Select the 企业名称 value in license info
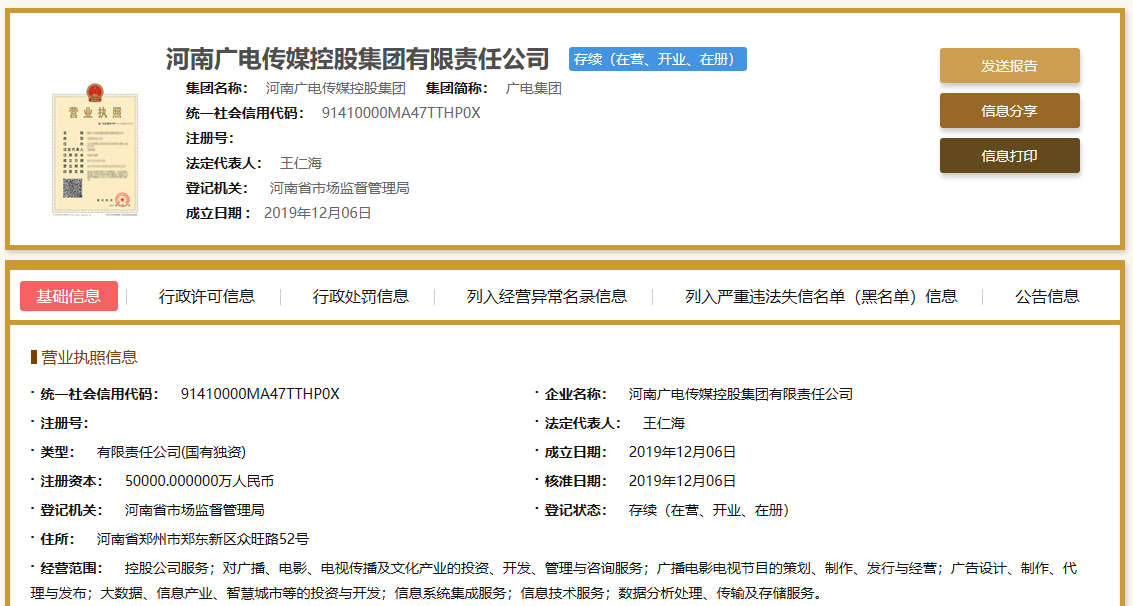The width and height of the screenshot is (1133, 606). point(741,394)
